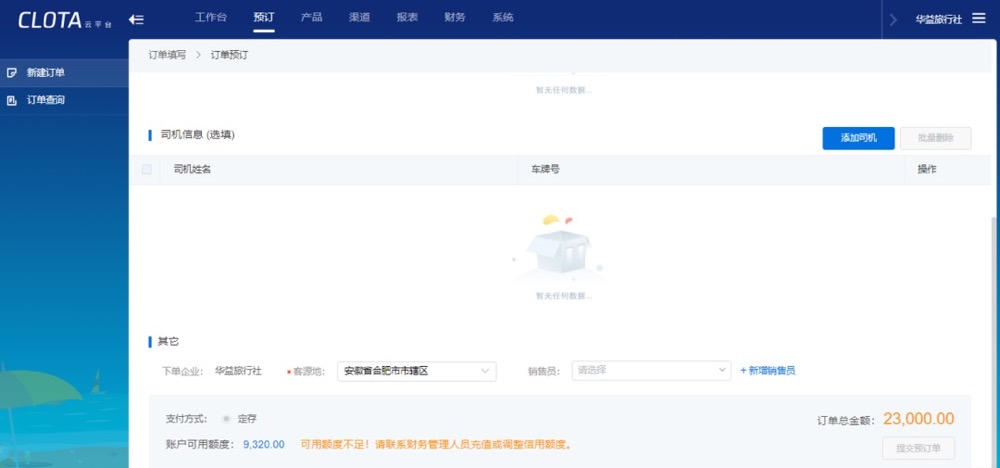1000x468 pixels.
Task: Open the 报表 menu
Action: [x=407, y=17]
